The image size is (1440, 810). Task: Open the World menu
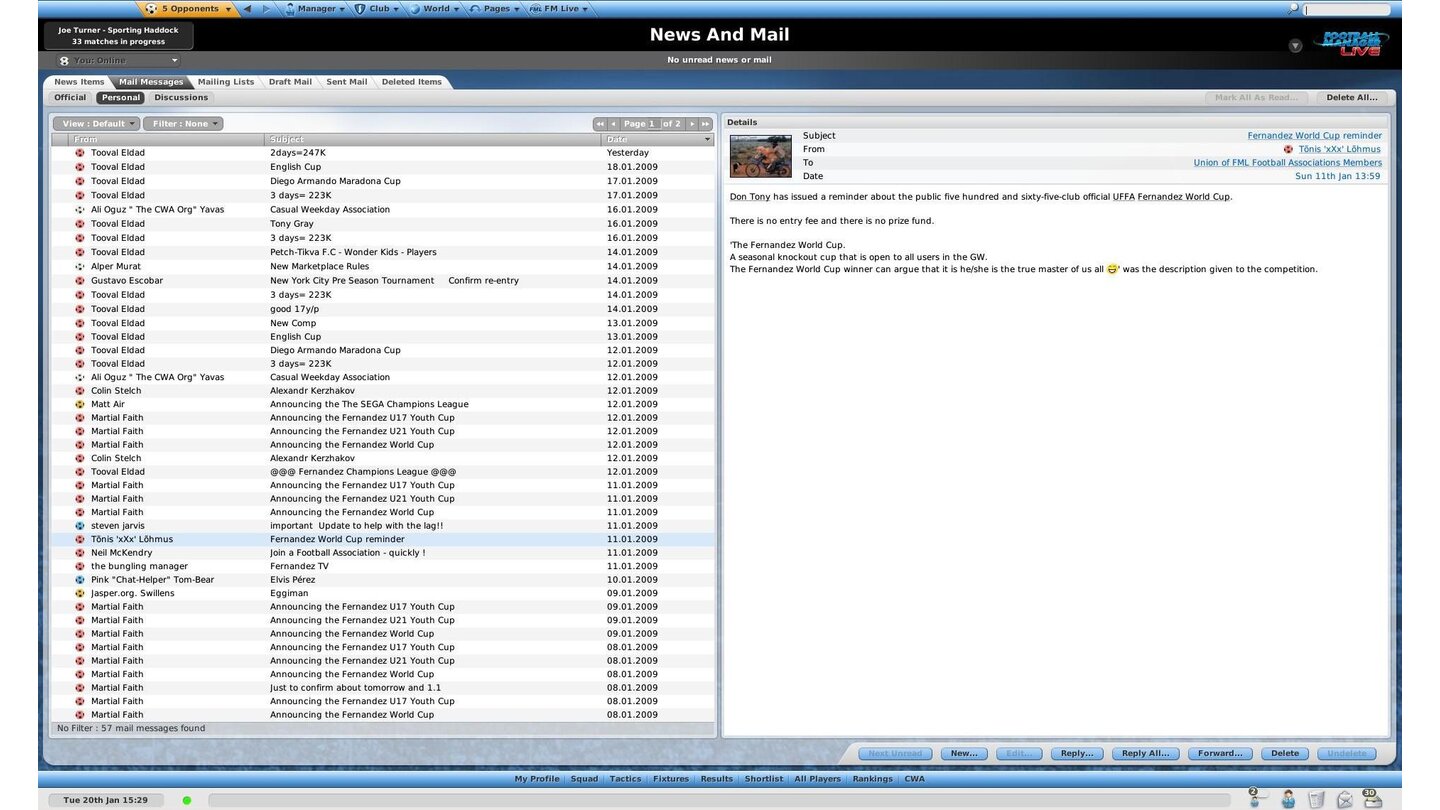[x=434, y=9]
